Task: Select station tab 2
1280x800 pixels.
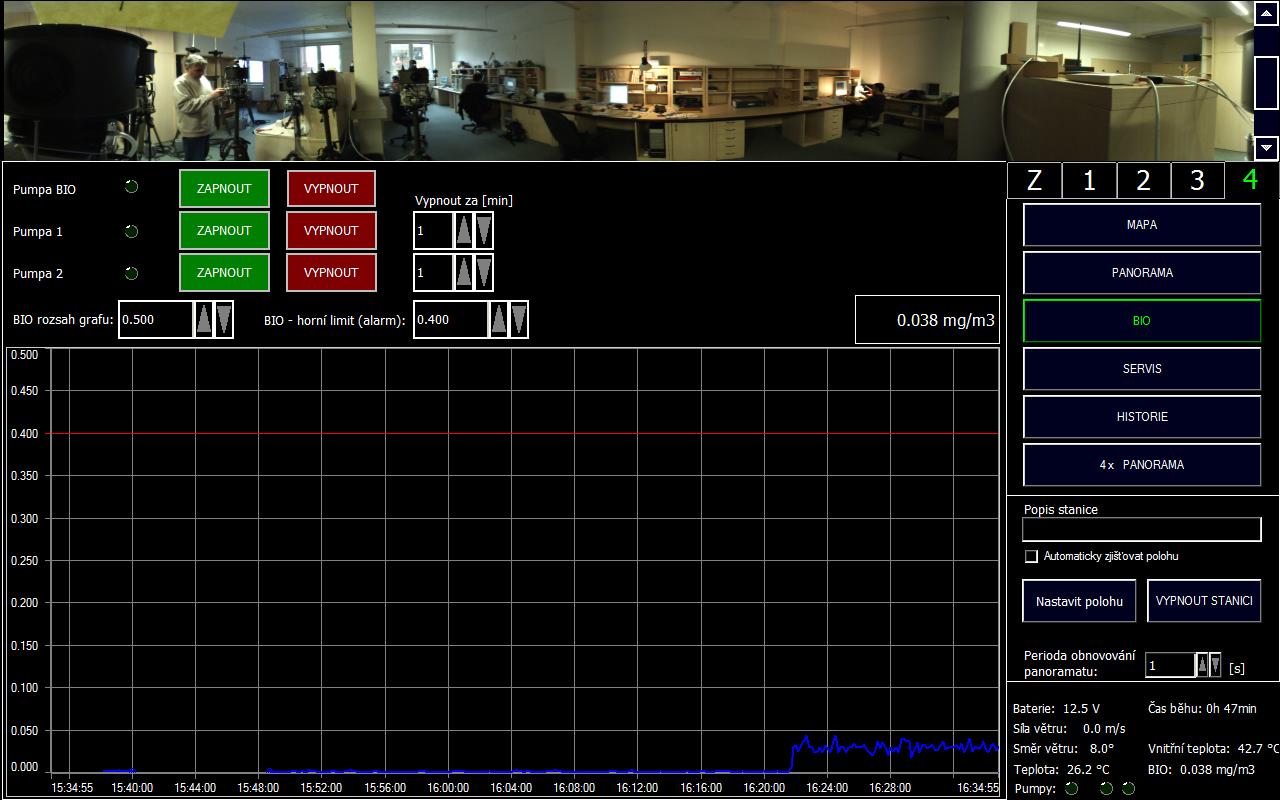Action: [x=1143, y=180]
